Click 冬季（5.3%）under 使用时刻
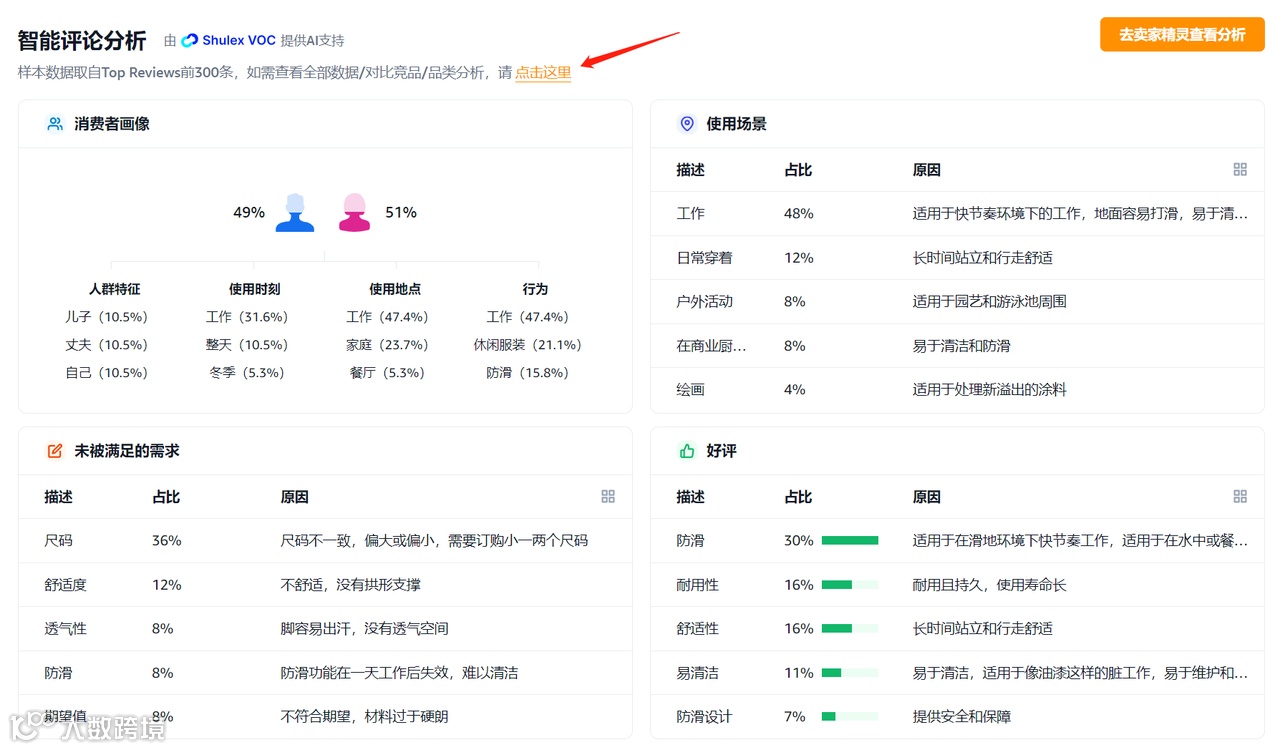The width and height of the screenshot is (1280, 750). tap(247, 373)
